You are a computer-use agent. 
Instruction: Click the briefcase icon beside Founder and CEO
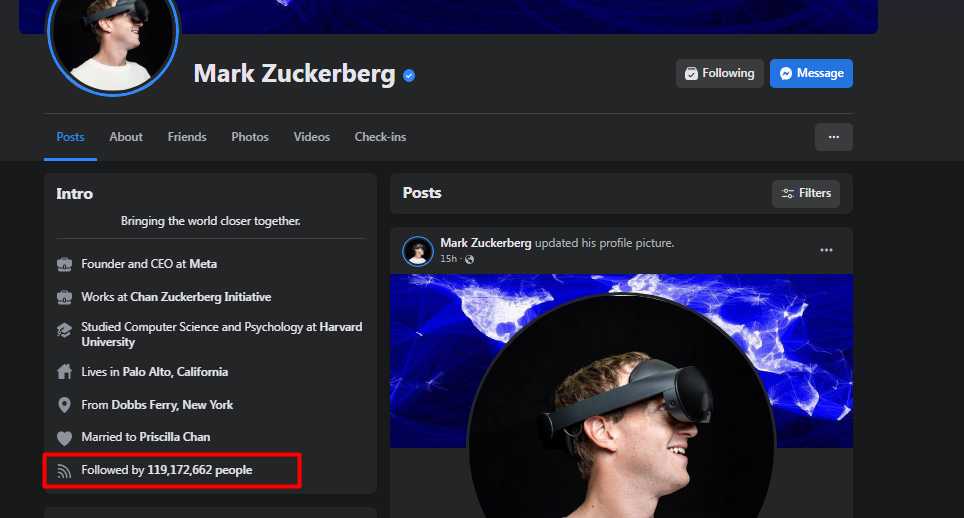pyautogui.click(x=65, y=264)
